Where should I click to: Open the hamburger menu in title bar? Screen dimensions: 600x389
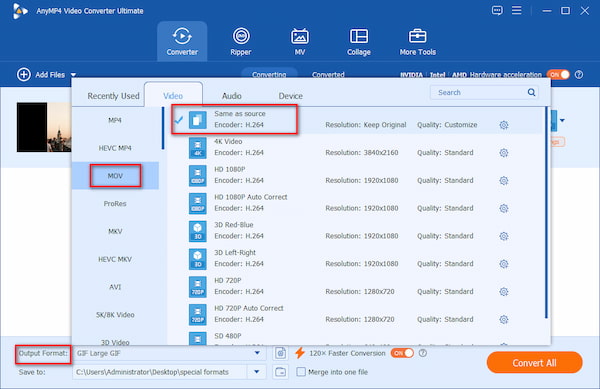pos(517,10)
